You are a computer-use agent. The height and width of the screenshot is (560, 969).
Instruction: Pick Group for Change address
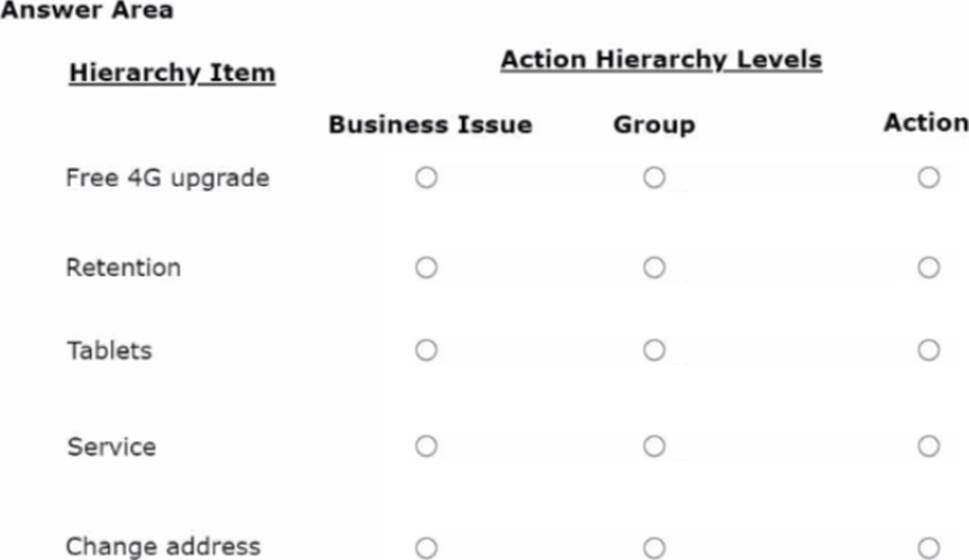coord(654,547)
